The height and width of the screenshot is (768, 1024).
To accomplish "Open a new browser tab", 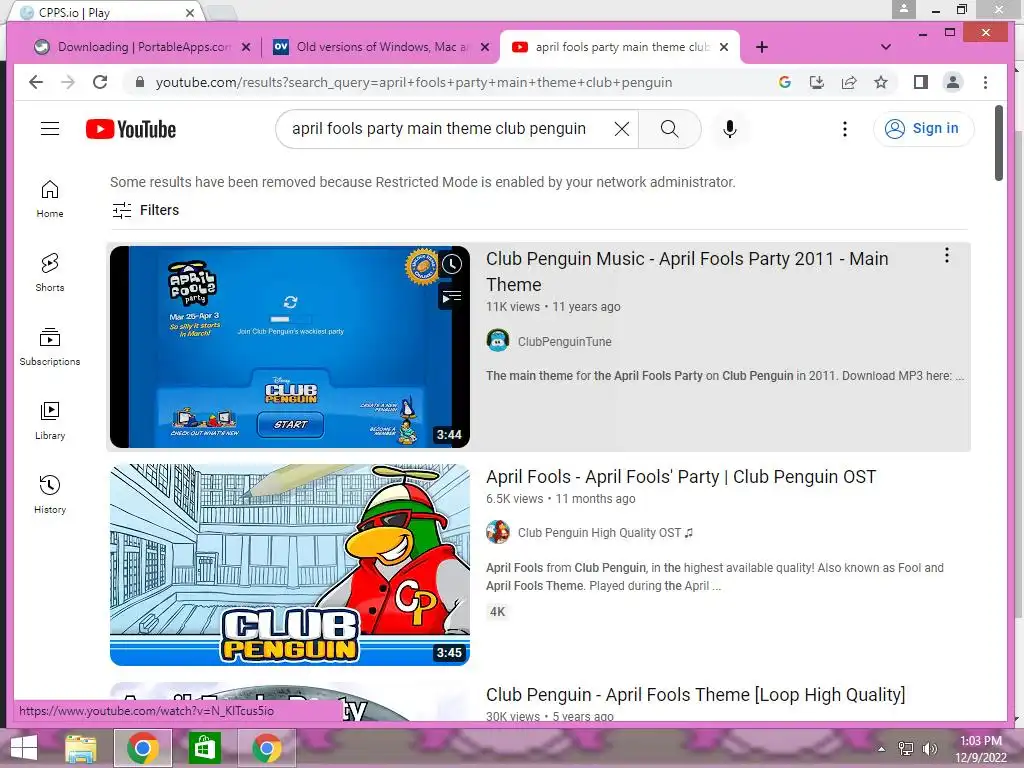I will pos(761,47).
